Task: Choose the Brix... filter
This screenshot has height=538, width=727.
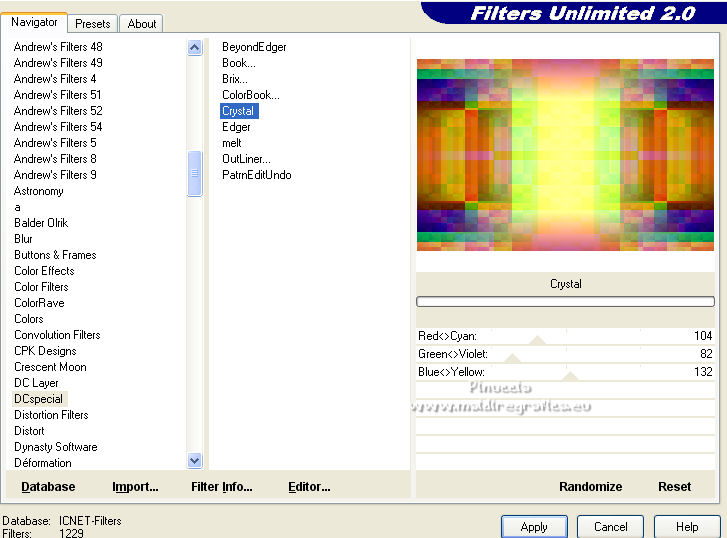Action: [x=235, y=79]
